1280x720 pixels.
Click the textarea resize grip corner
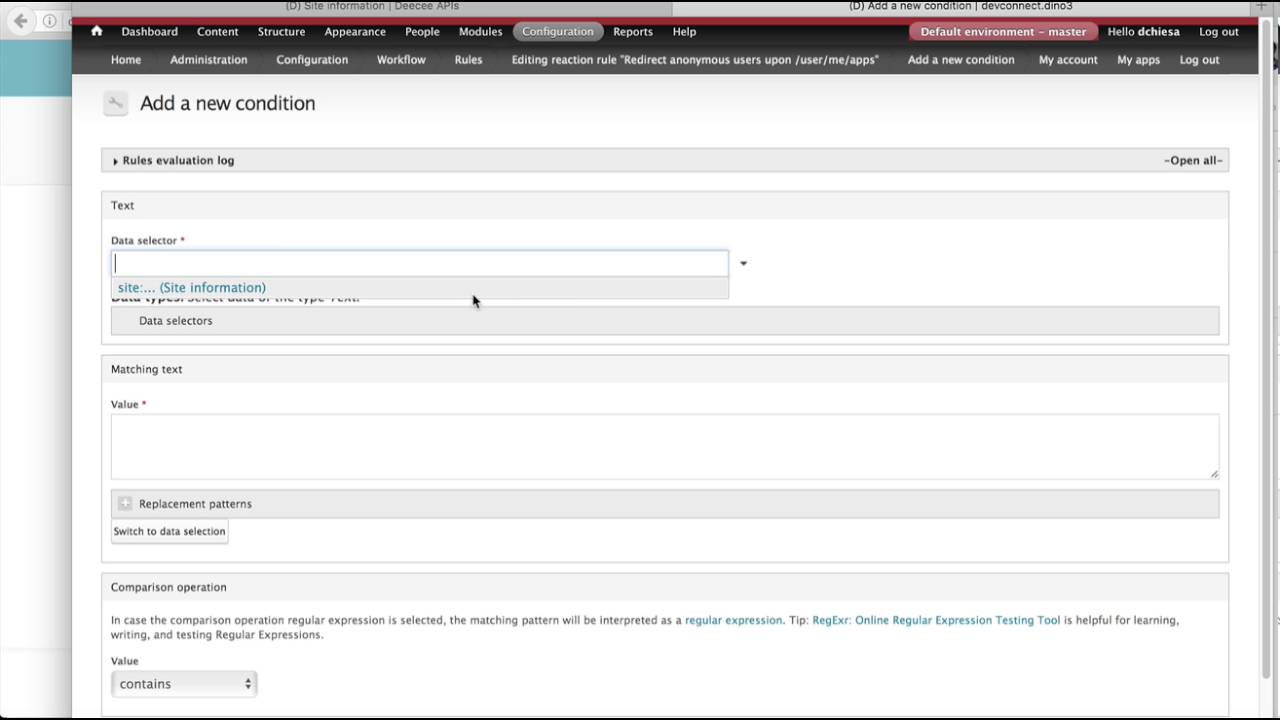click(x=1214, y=474)
